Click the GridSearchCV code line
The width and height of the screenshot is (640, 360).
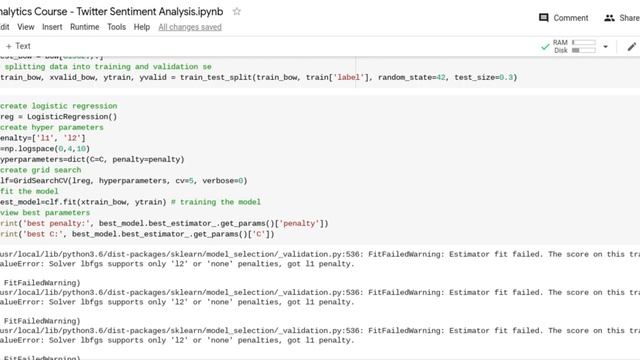pos(124,180)
